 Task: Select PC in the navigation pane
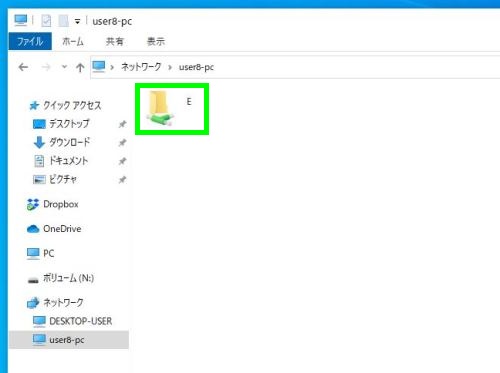(x=40, y=253)
